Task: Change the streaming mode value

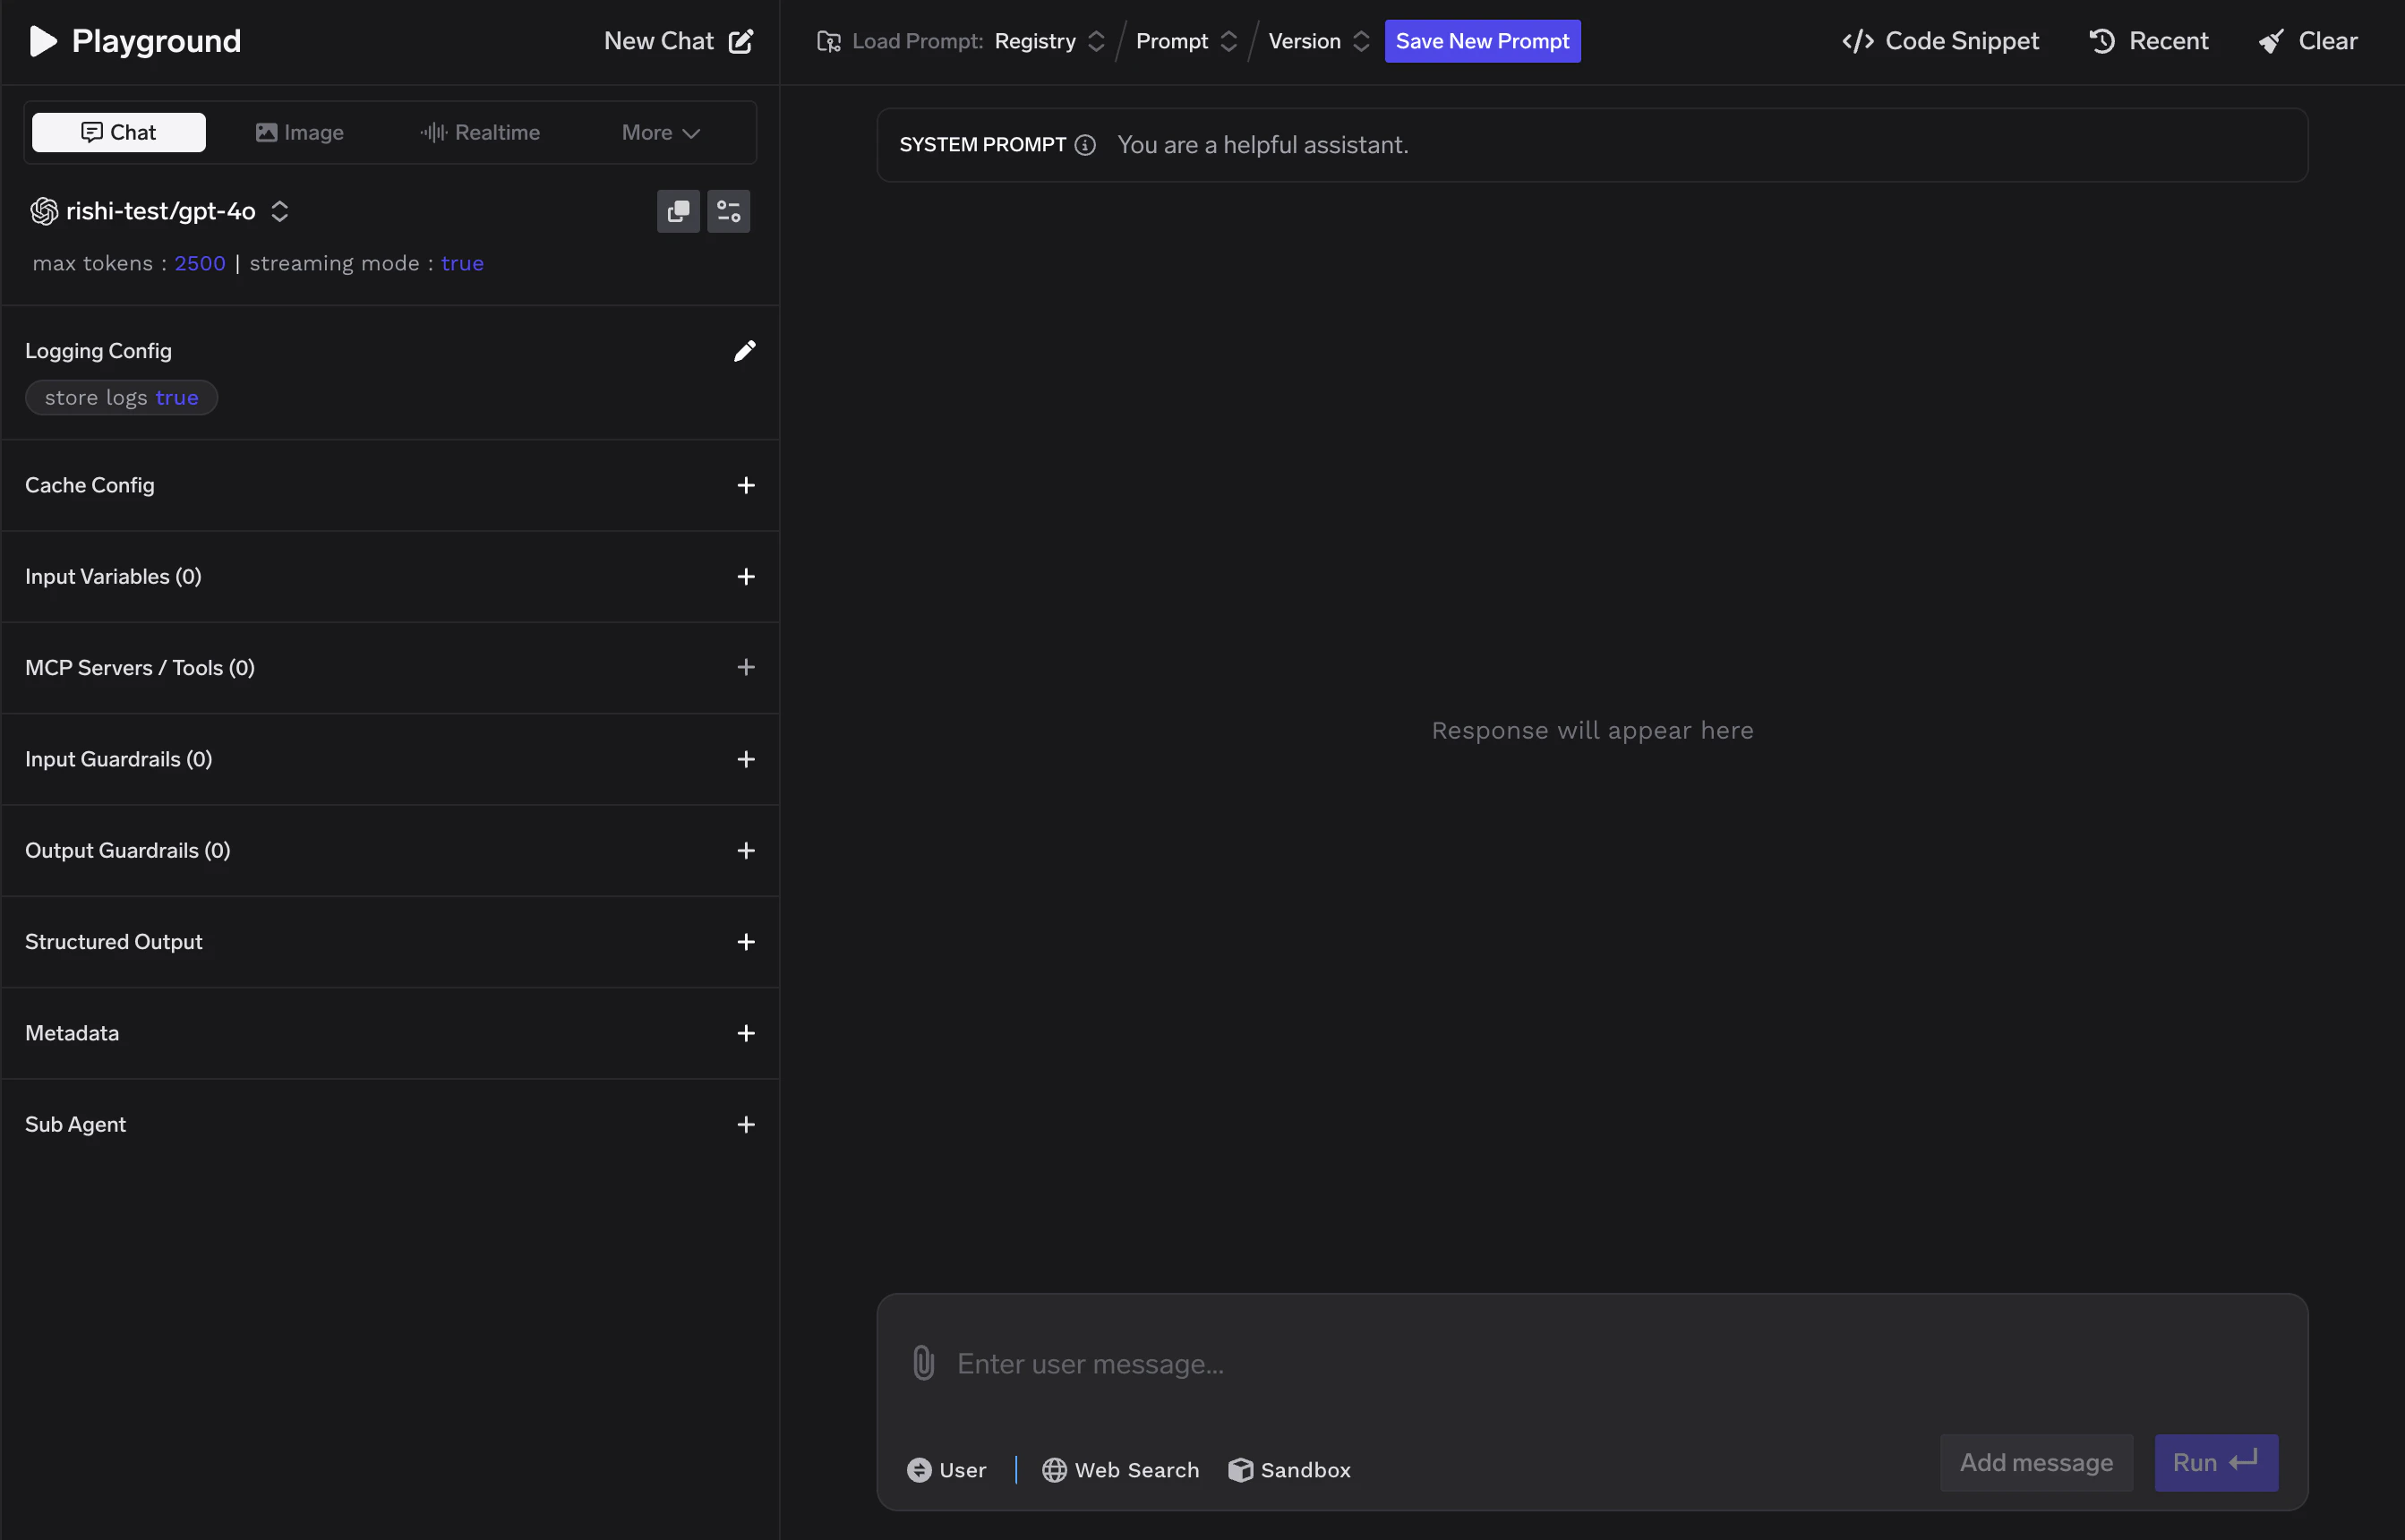Action: [x=462, y=263]
